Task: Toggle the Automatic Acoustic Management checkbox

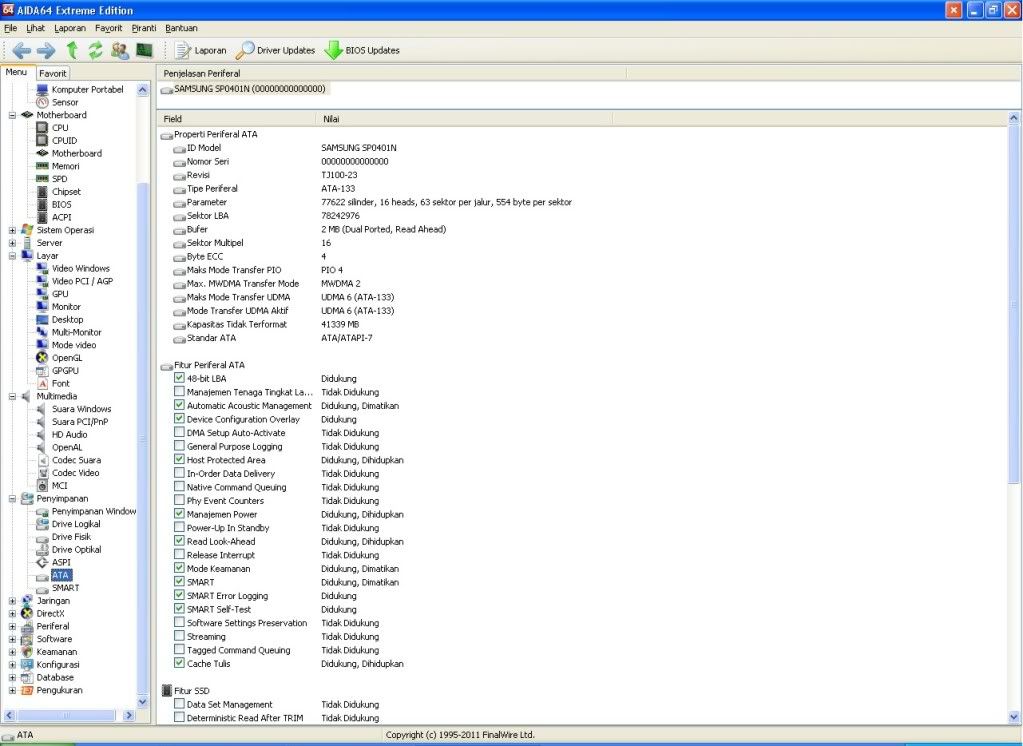Action: click(x=179, y=405)
